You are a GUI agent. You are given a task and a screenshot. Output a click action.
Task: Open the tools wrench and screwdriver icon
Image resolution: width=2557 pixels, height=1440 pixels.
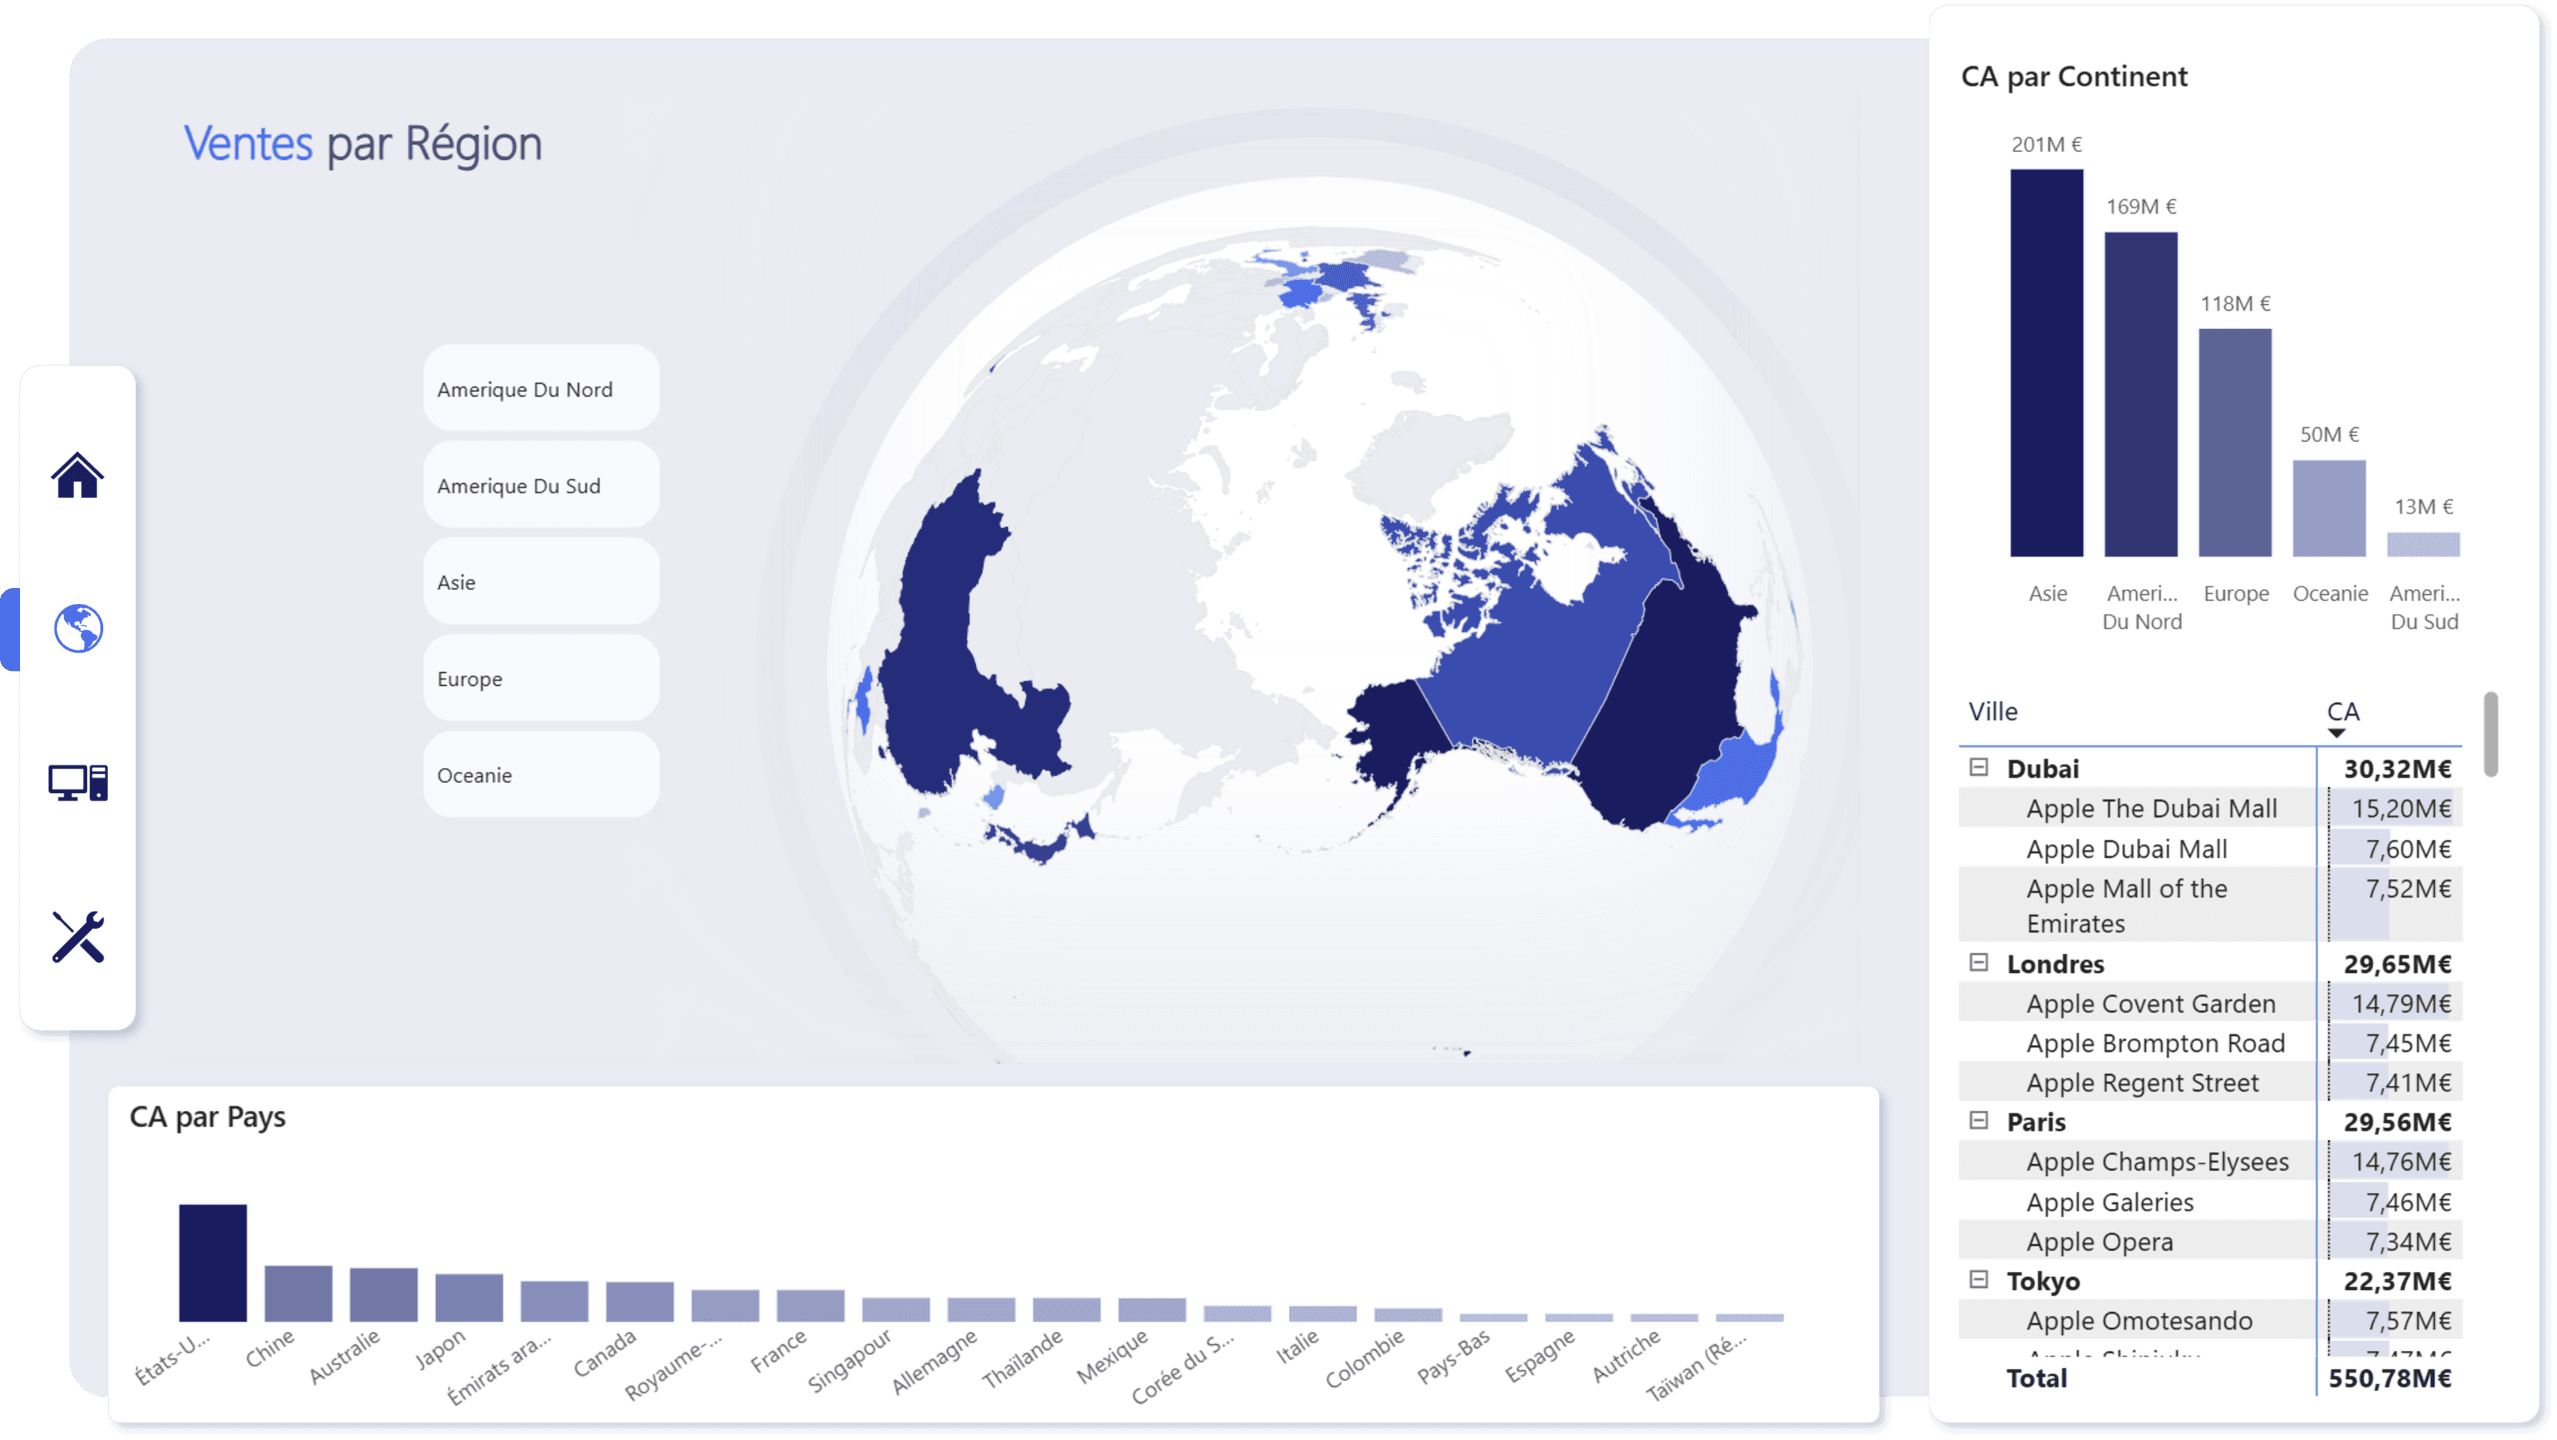[78, 937]
